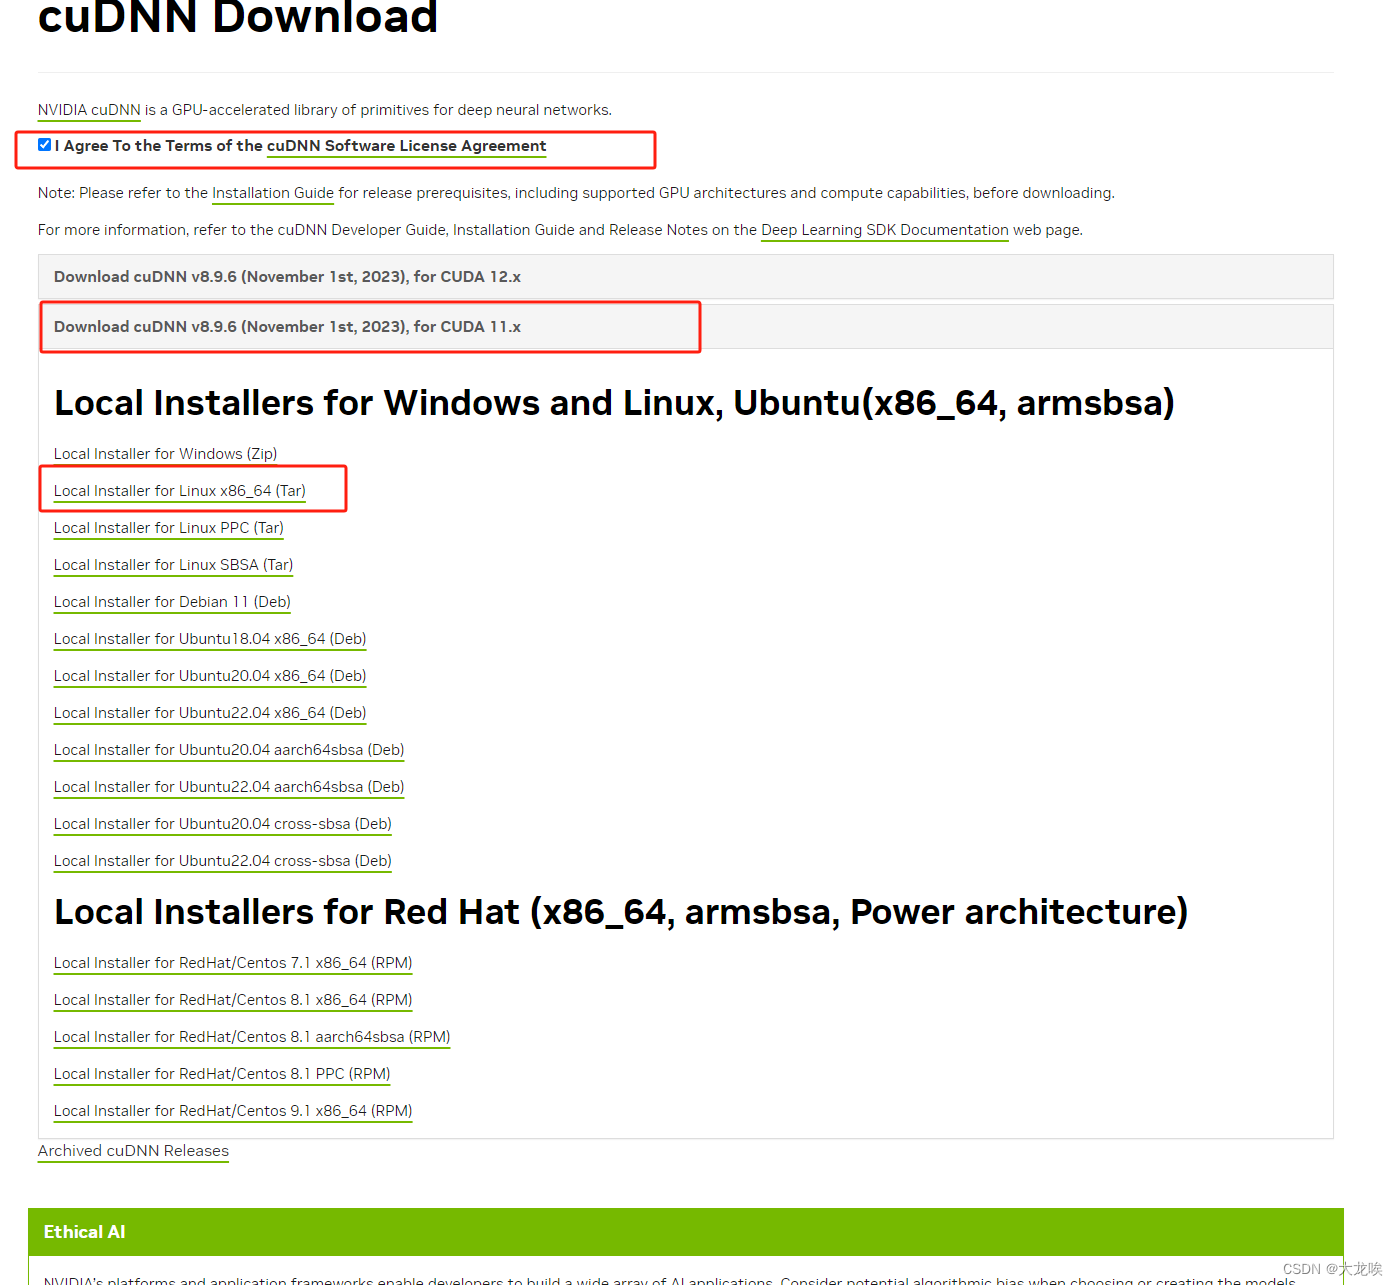Open Deep Learning SDK Documentation link
Screen dimensions: 1398x1285
(885, 230)
